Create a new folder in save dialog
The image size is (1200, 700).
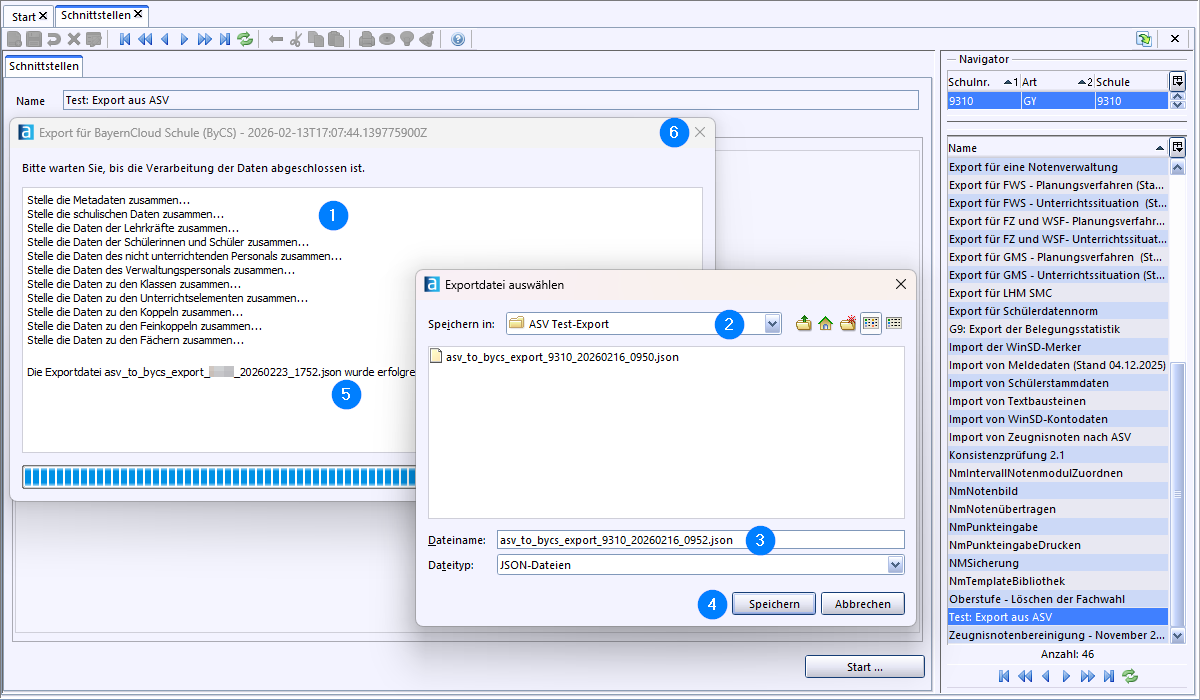point(847,323)
